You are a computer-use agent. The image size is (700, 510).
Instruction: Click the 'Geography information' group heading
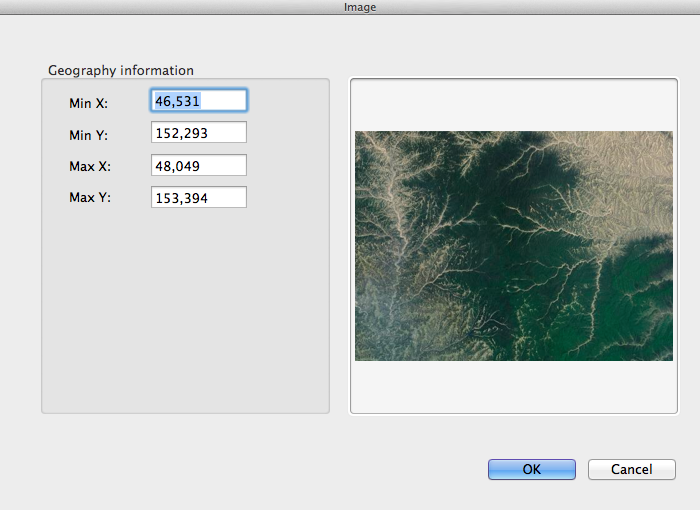pos(121,71)
